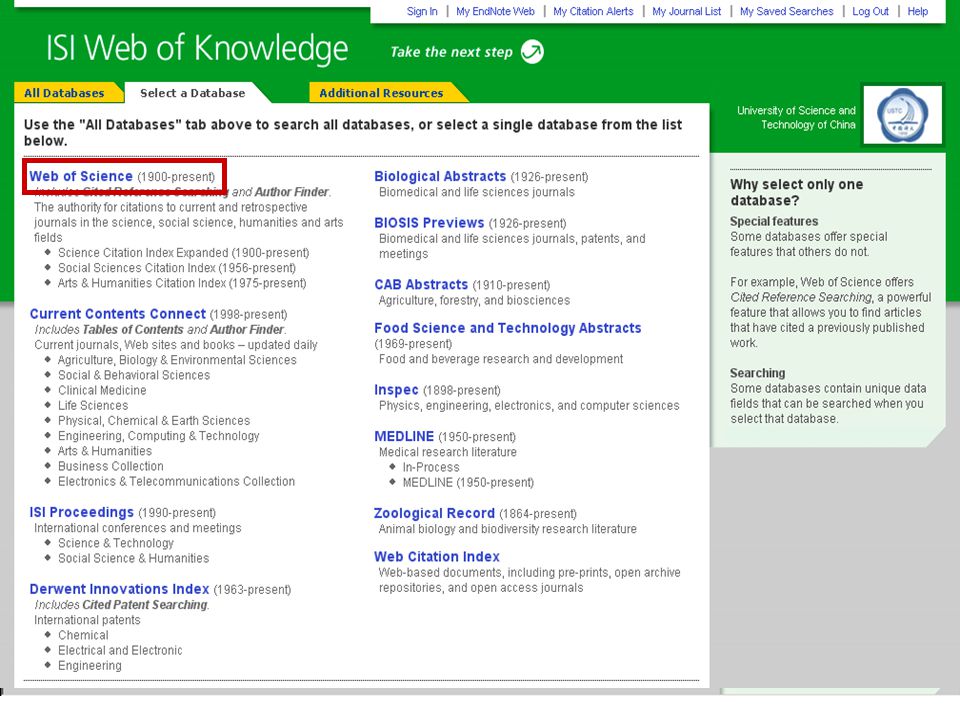The width and height of the screenshot is (960, 720).
Task: Open Derwent Innovations Index
Action: point(119,589)
